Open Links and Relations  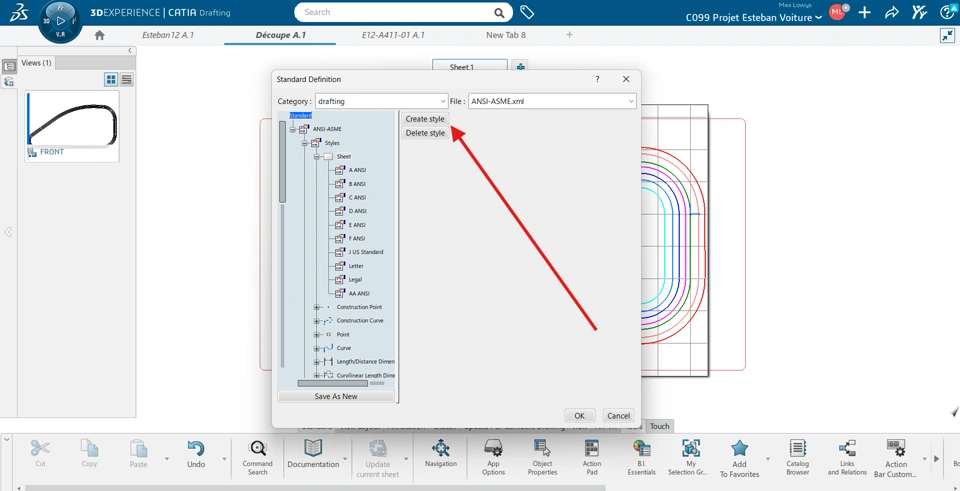coord(847,457)
